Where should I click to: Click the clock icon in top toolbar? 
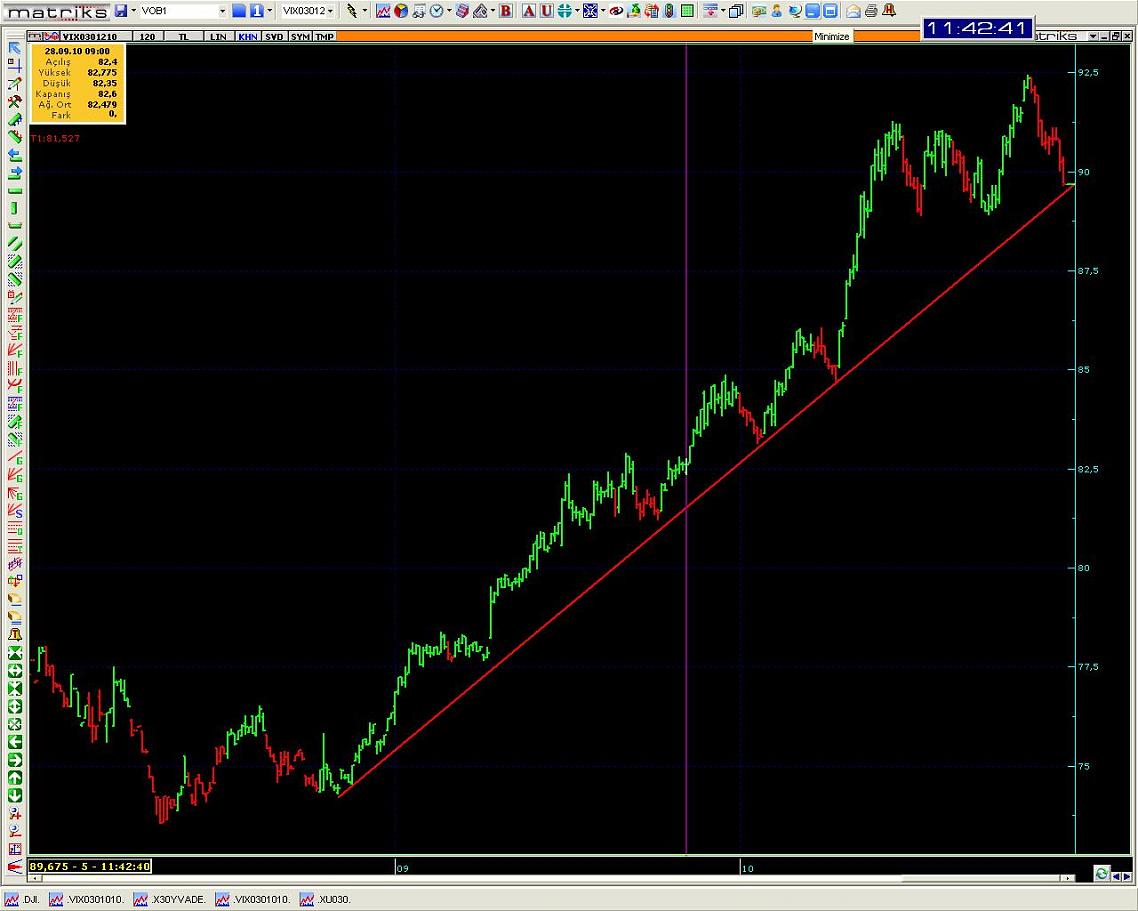[436, 11]
